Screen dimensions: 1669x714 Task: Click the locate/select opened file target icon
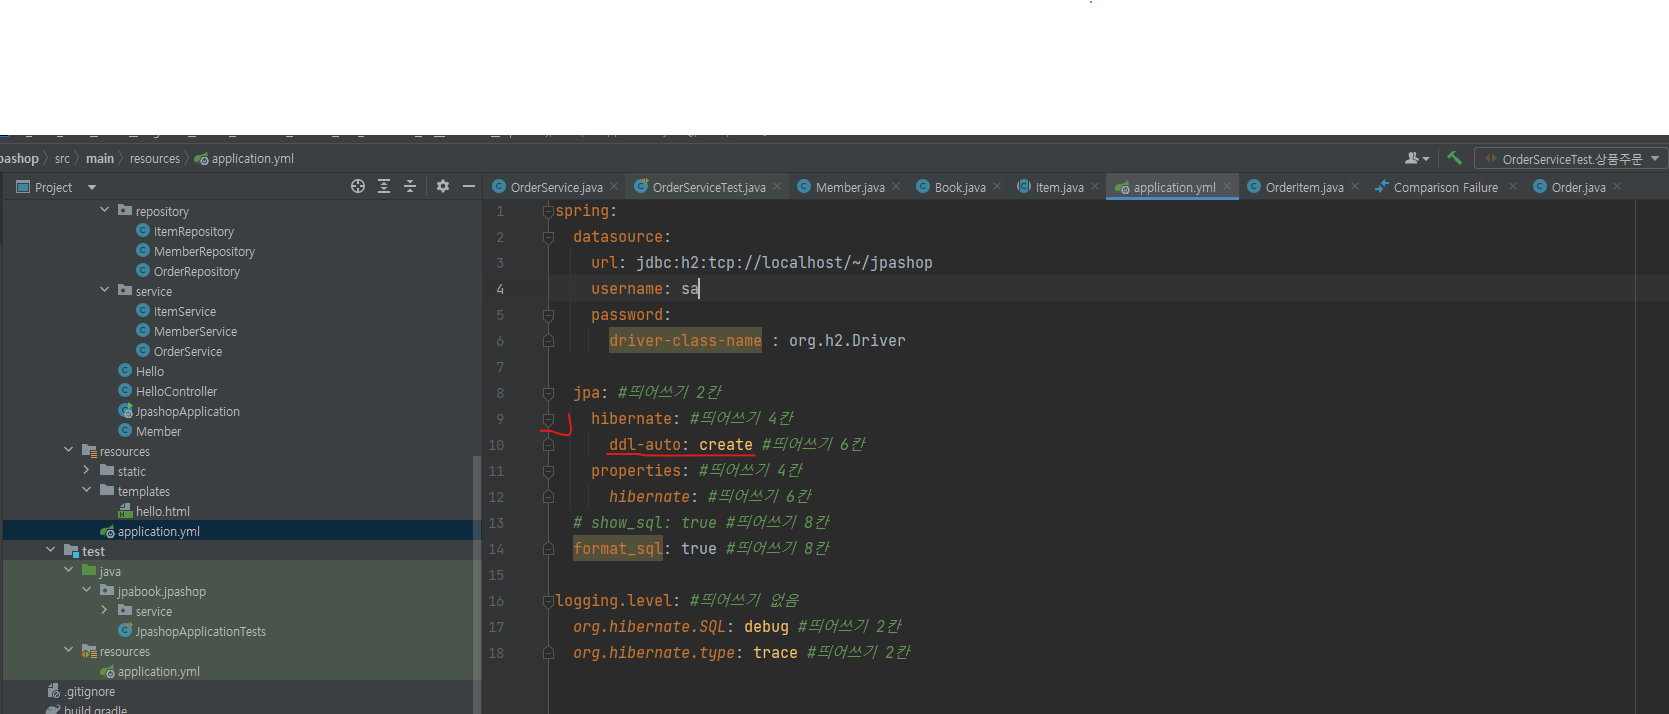pyautogui.click(x=358, y=186)
